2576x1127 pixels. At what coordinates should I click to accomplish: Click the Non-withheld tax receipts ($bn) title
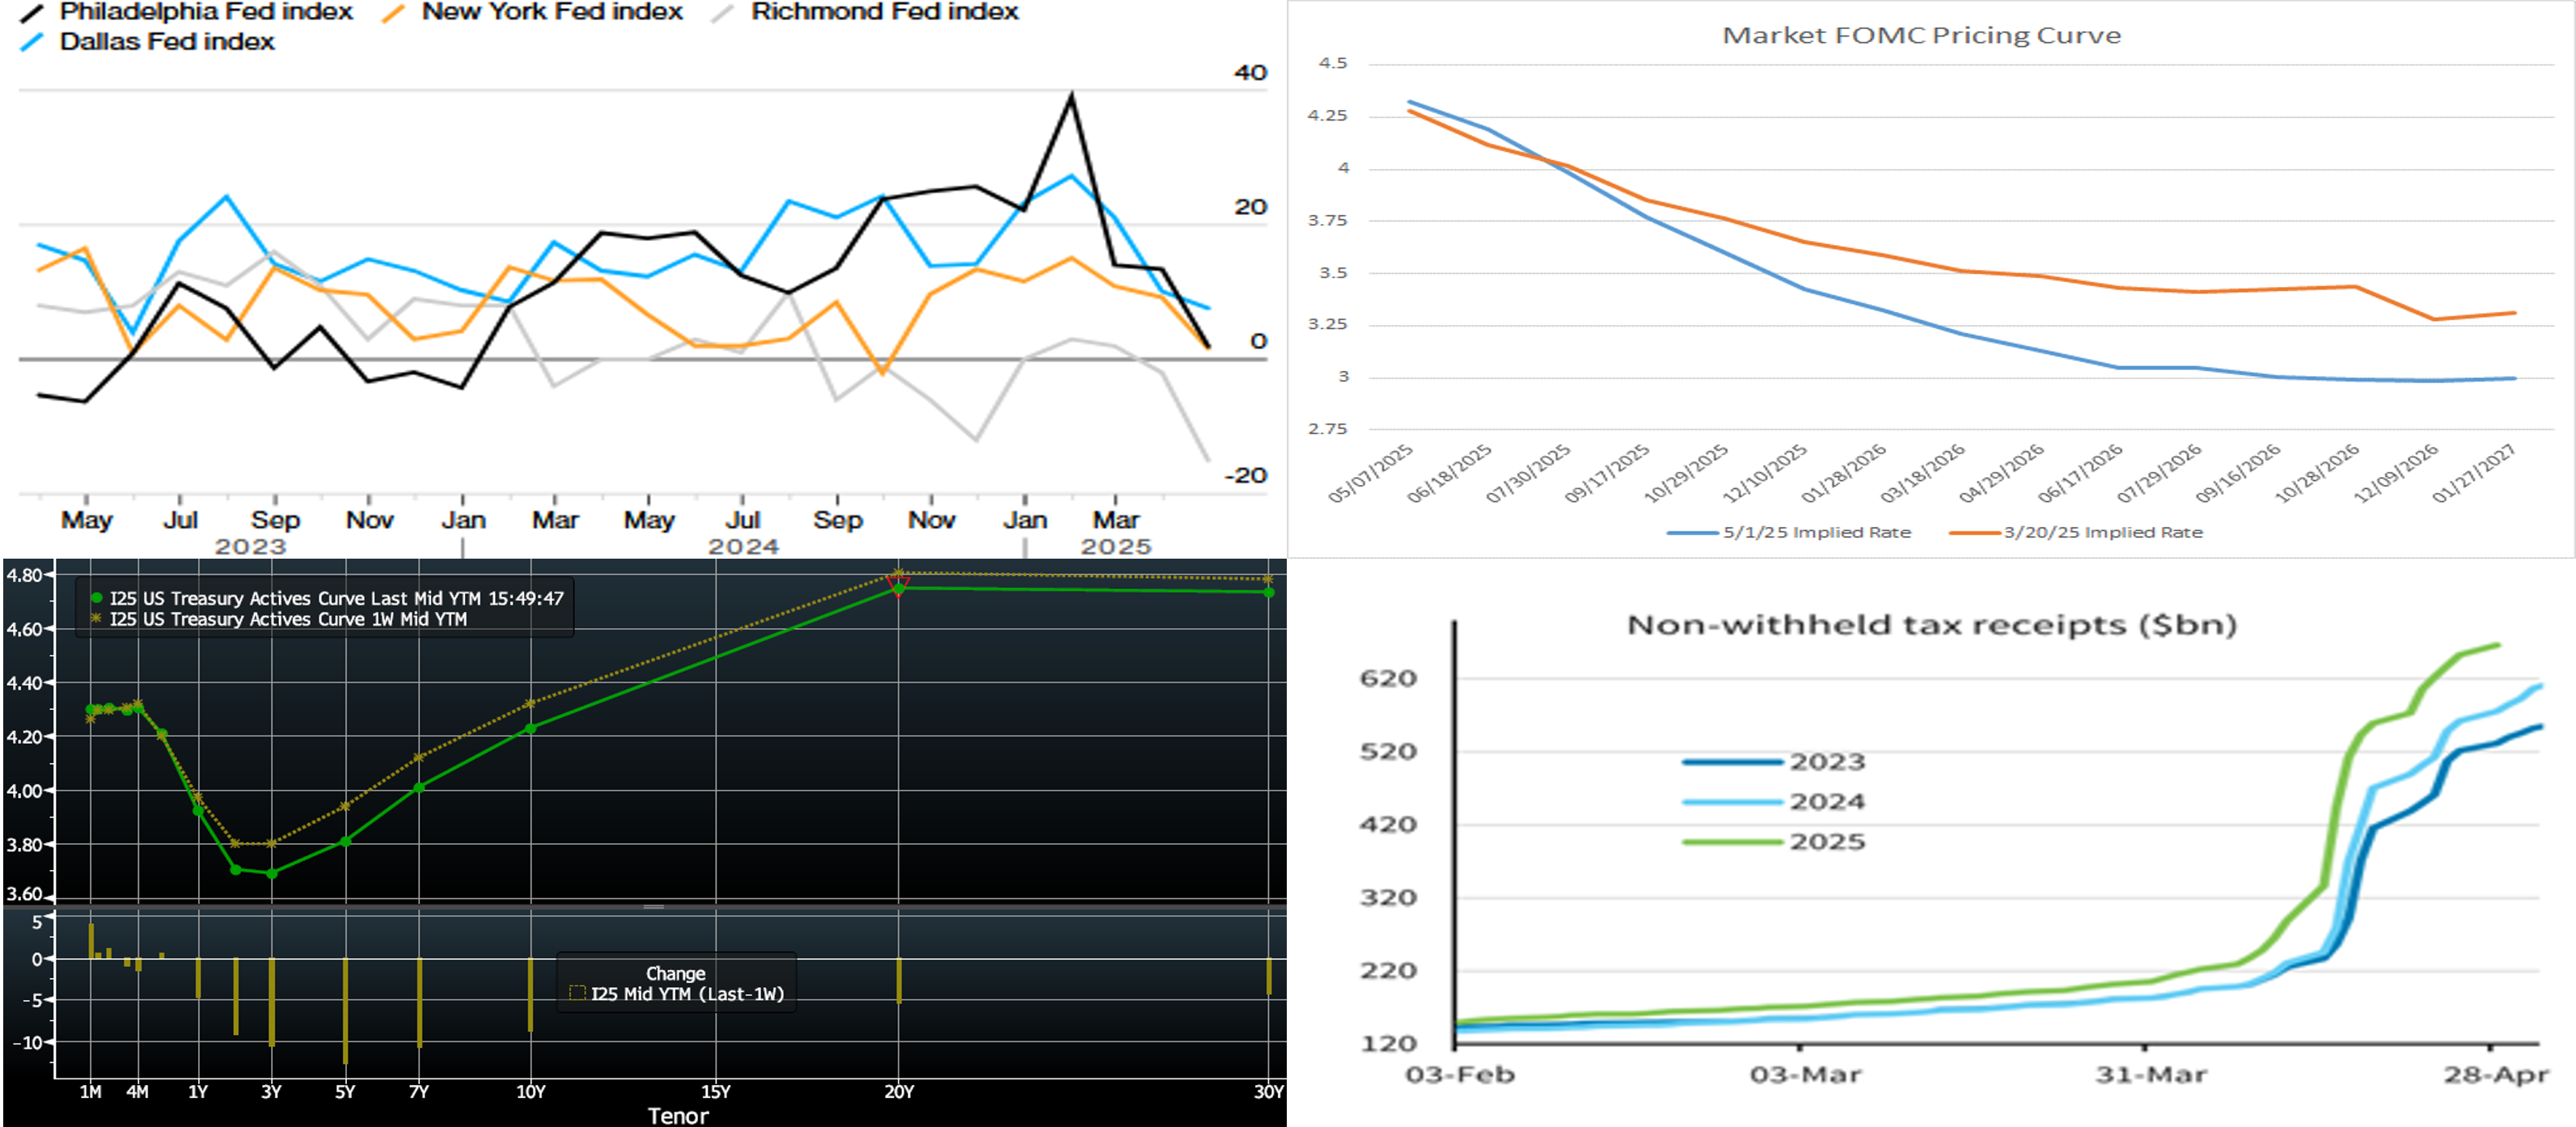point(1931,625)
